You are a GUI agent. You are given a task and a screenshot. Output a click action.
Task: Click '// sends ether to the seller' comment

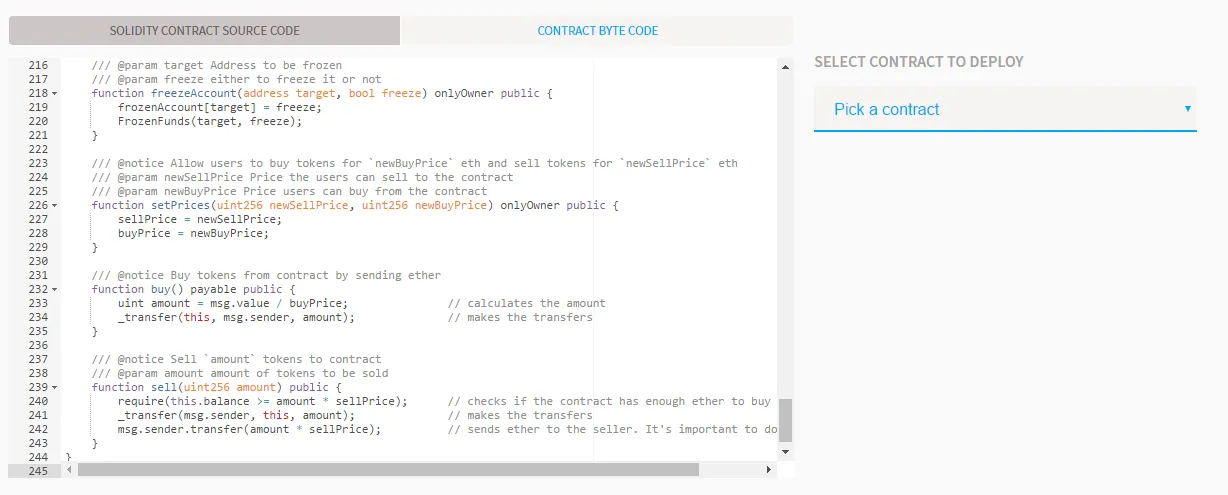click(x=613, y=429)
